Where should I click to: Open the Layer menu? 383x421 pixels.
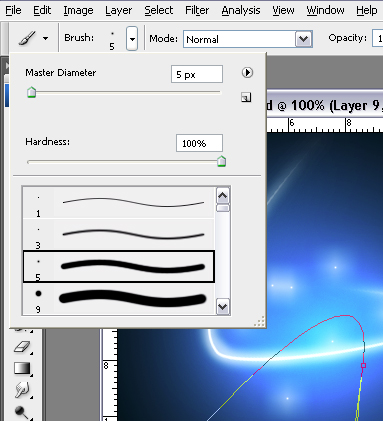(118, 11)
